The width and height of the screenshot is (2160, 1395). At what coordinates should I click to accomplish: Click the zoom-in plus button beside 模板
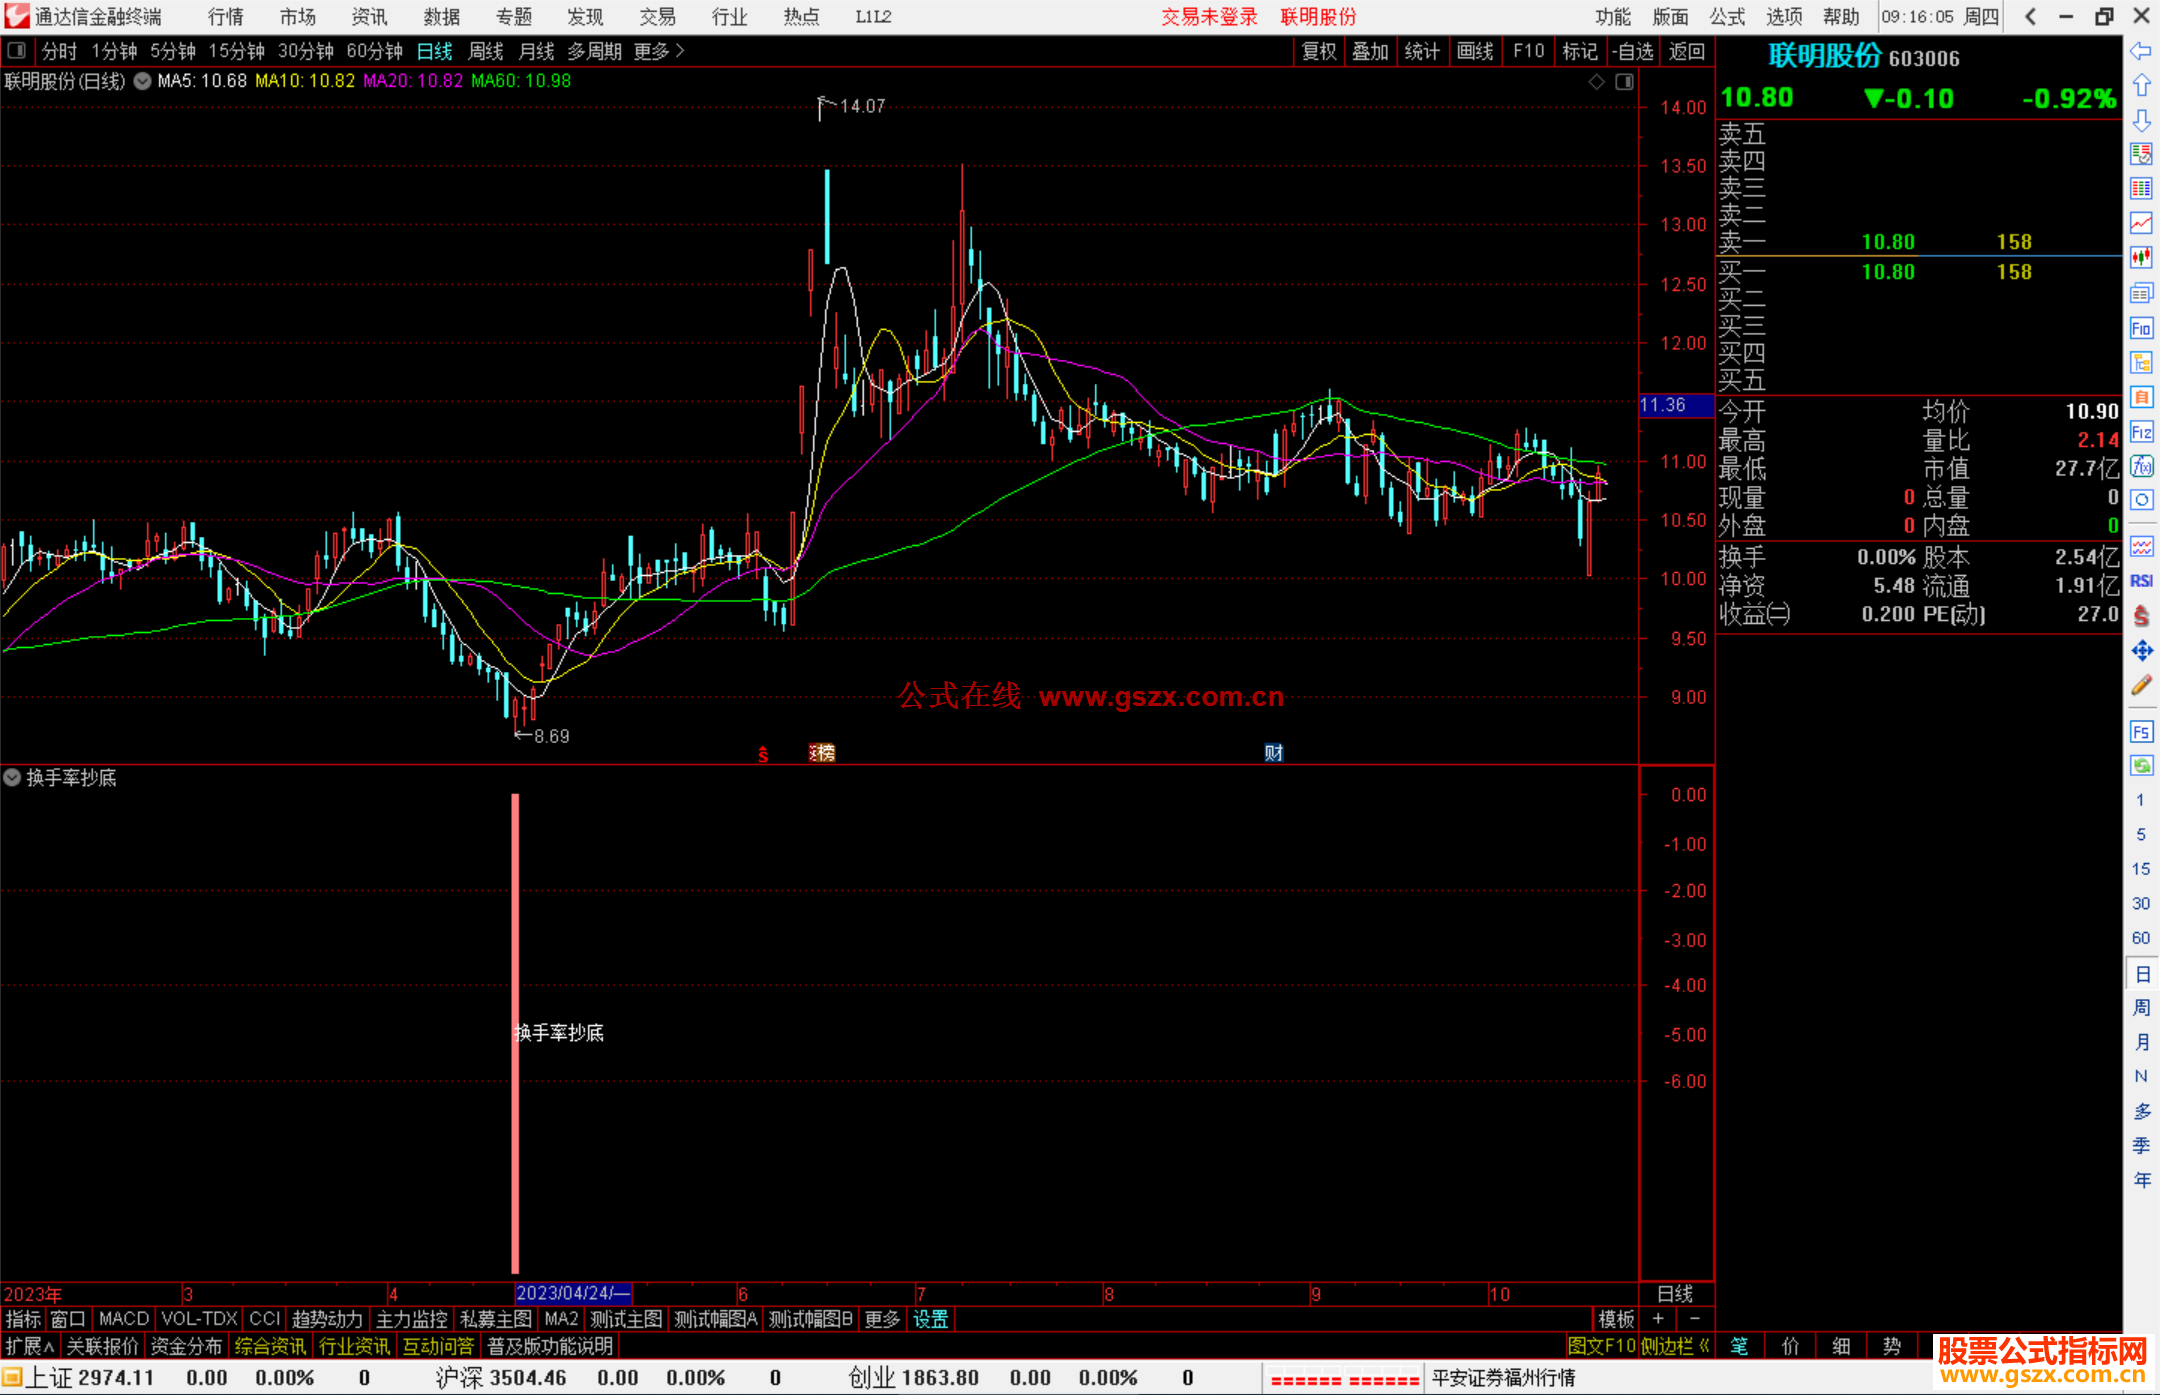click(x=1659, y=1319)
